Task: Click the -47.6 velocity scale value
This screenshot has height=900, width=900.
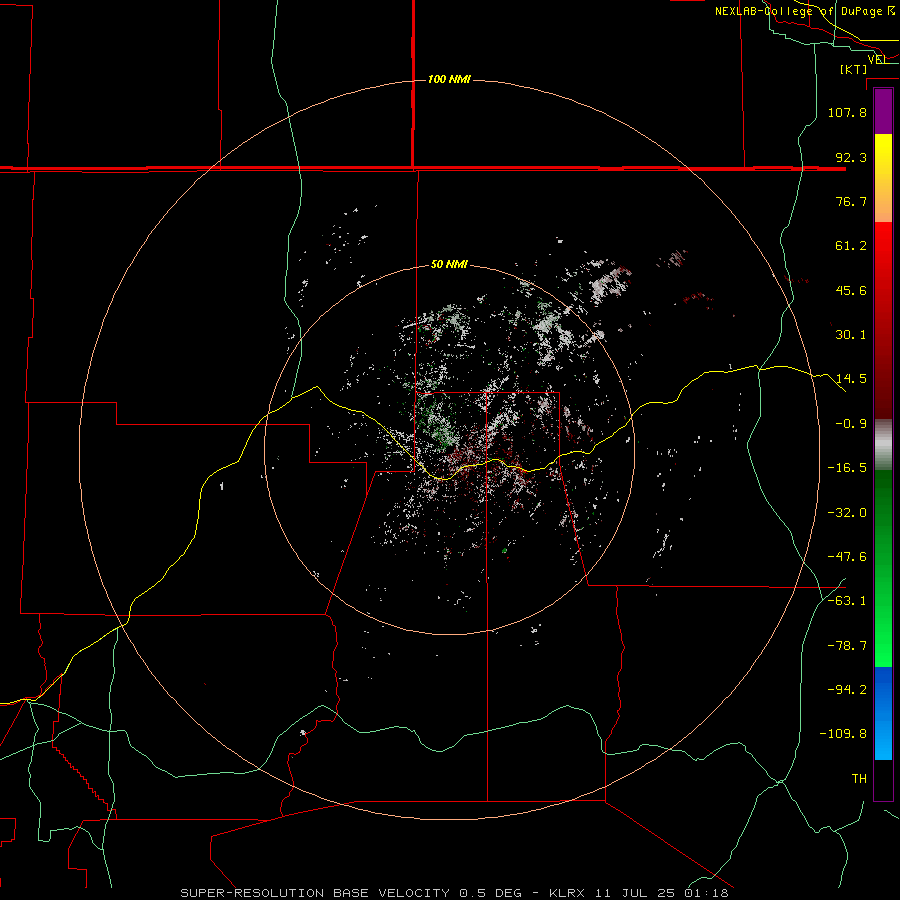Action: tap(847, 557)
